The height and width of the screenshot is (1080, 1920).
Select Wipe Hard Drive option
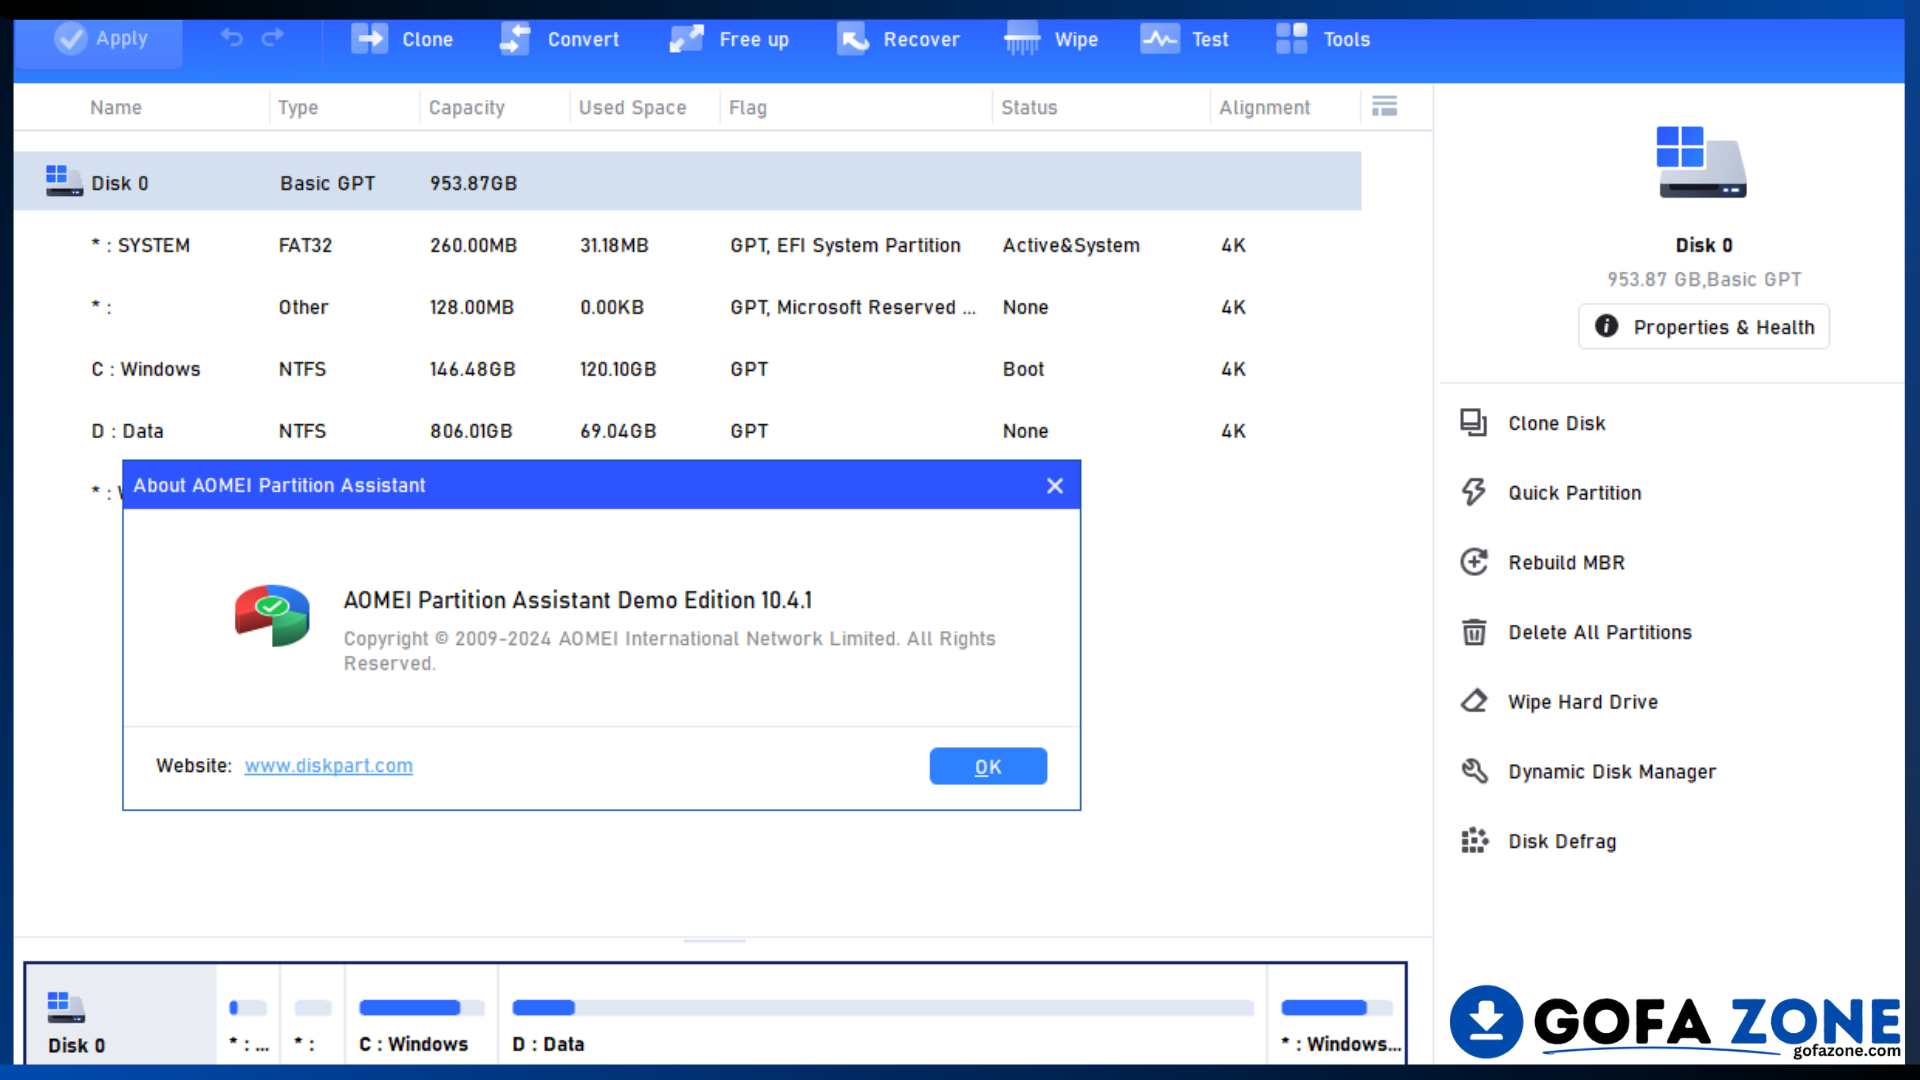1583,702
